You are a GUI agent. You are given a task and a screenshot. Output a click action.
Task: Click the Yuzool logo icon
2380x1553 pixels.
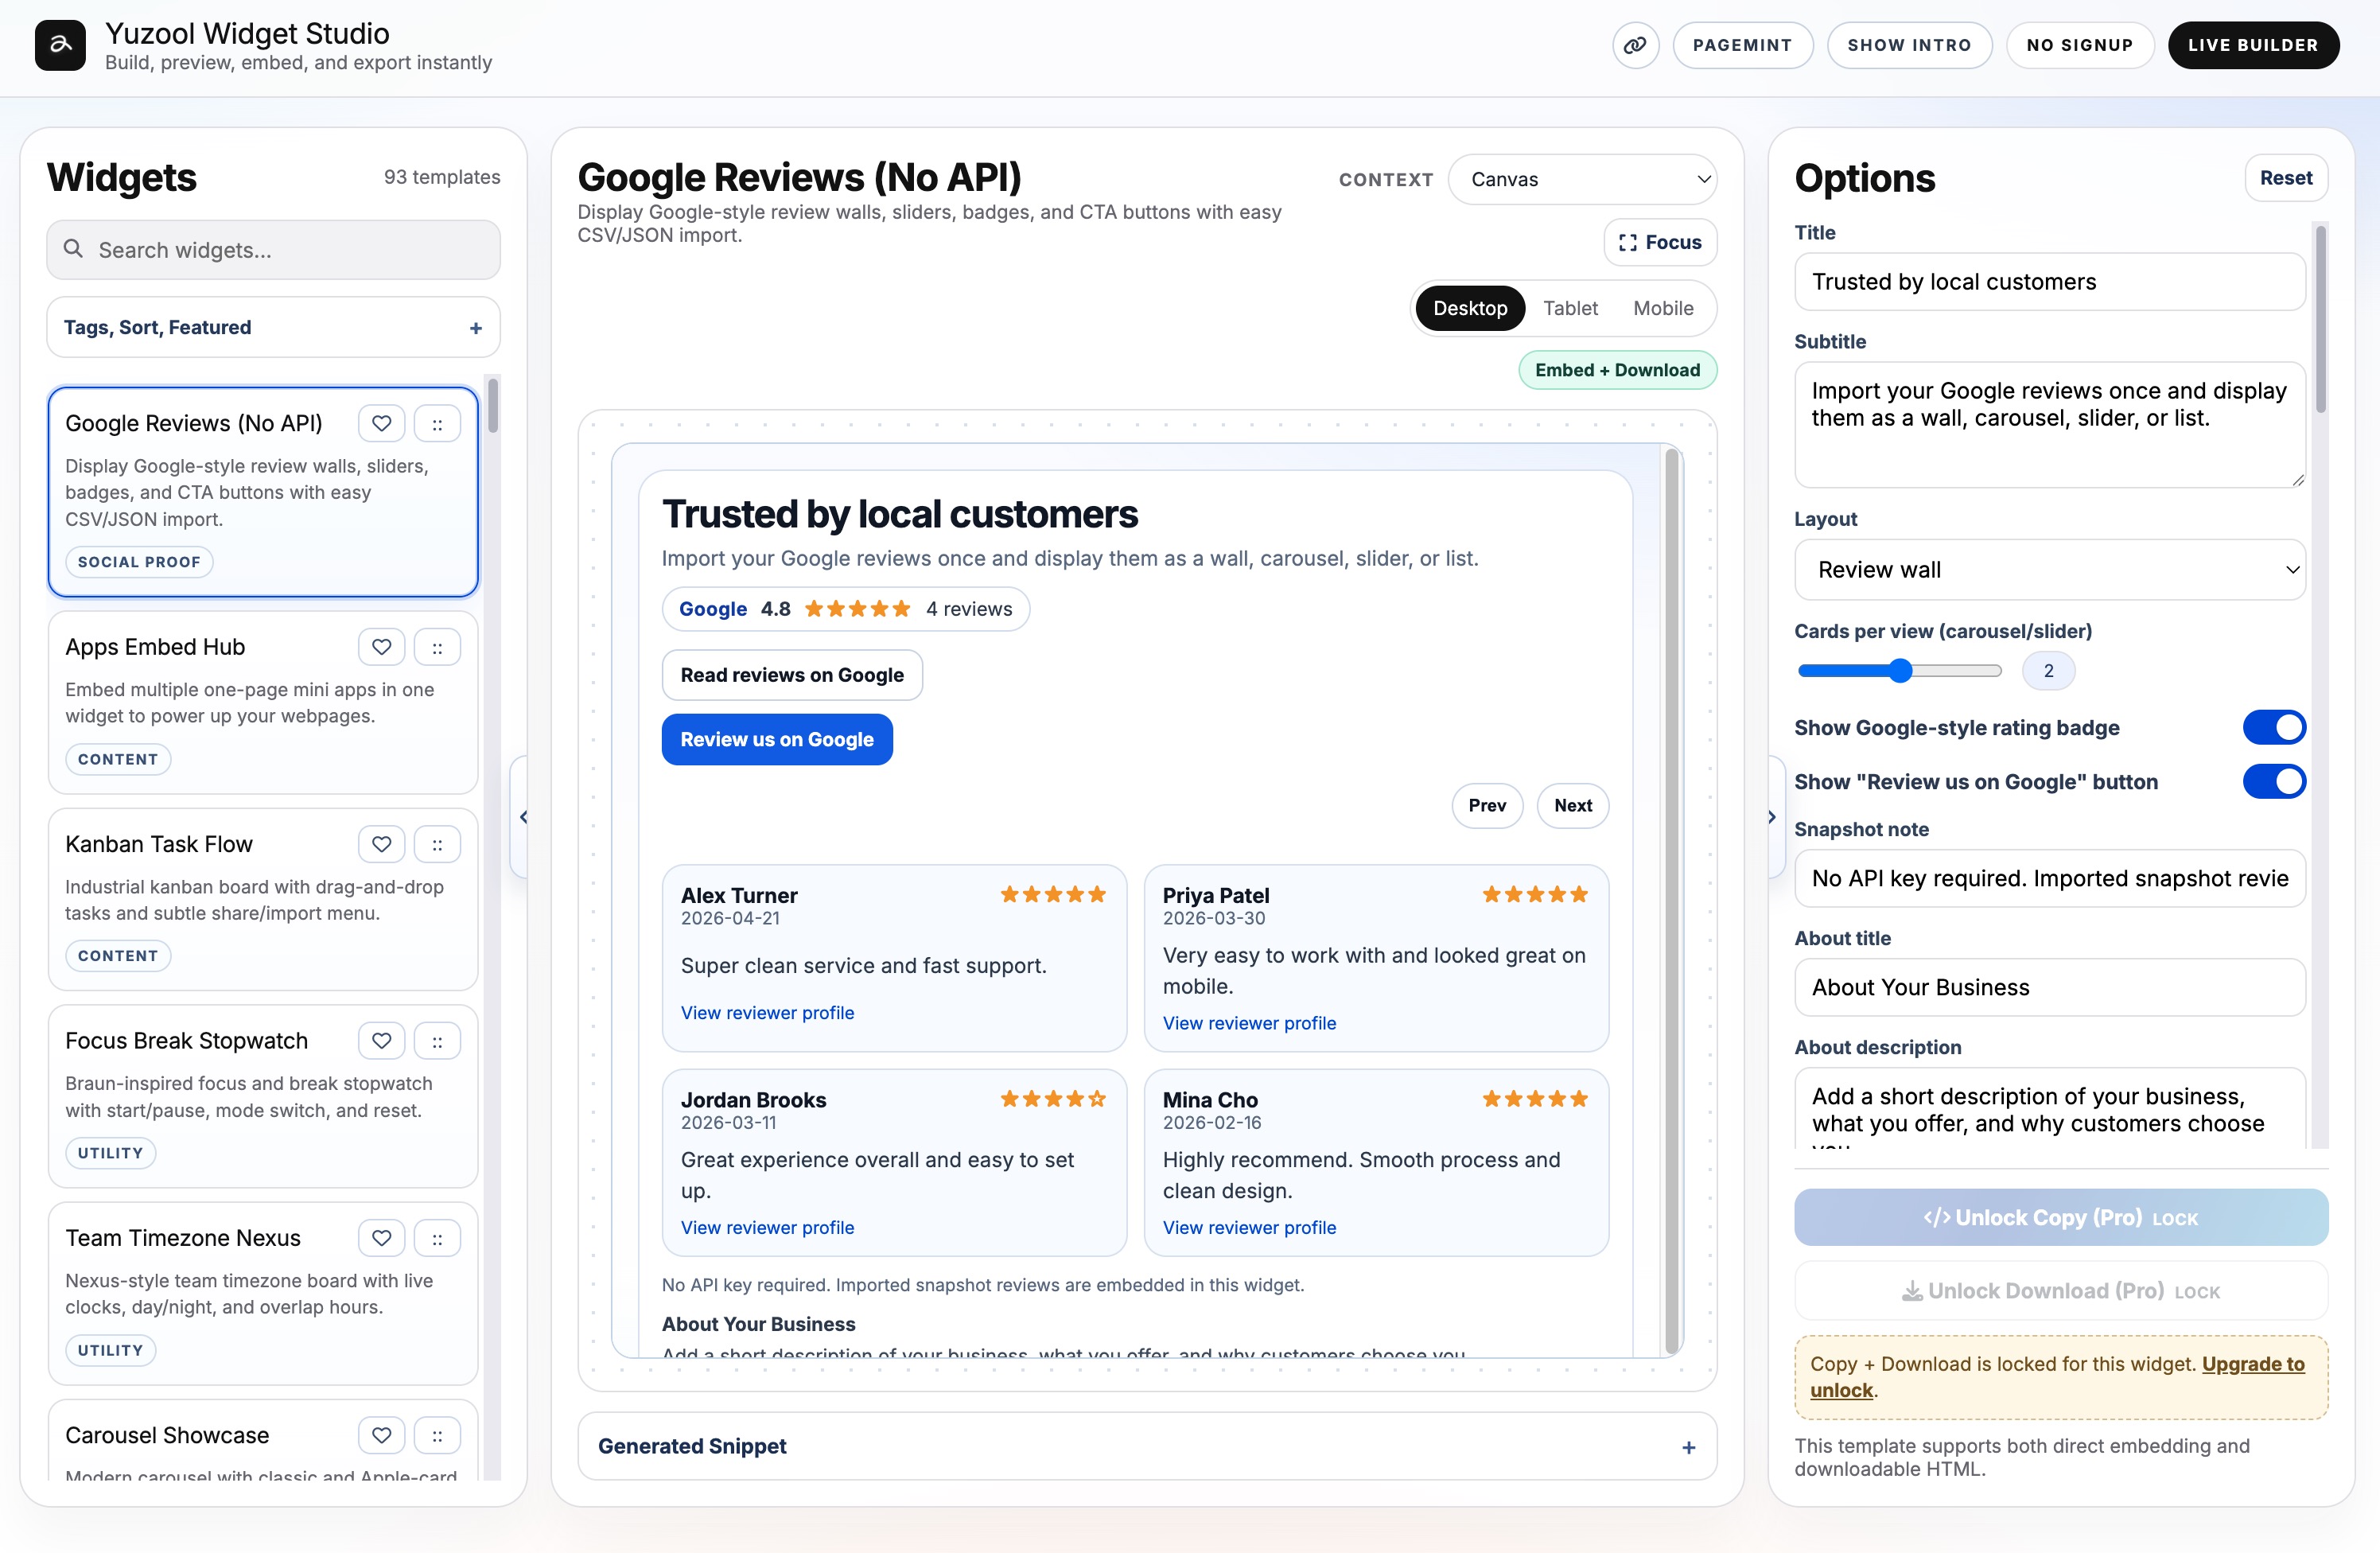tap(60, 45)
